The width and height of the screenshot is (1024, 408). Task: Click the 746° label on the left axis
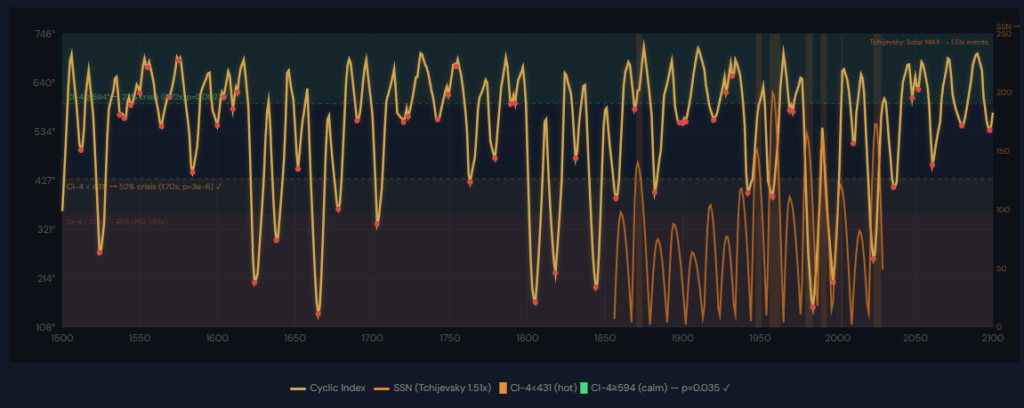pos(45,34)
